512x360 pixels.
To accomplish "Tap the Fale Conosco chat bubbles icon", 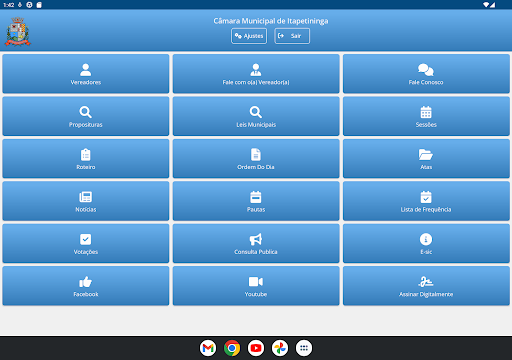I will [426, 70].
